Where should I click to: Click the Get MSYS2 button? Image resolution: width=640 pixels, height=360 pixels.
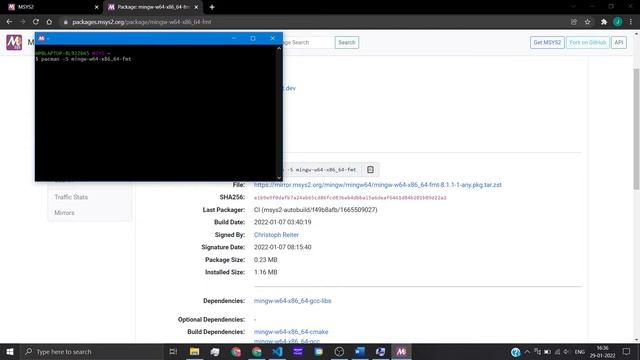click(547, 42)
